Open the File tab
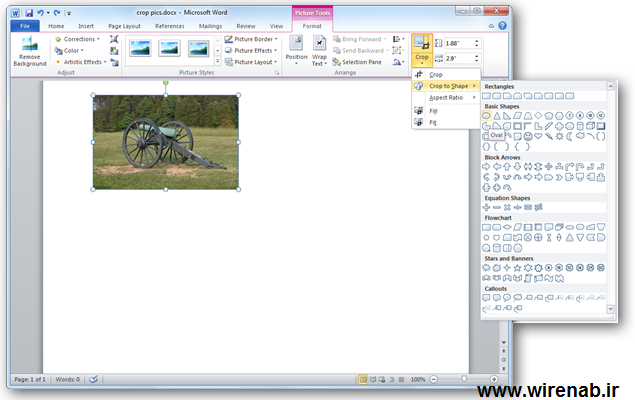Viewport: 635px width, 400px height. 23,26
